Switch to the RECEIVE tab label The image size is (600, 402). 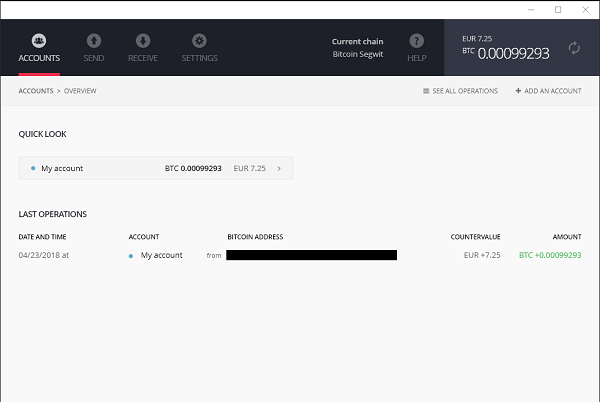pyautogui.click(x=143, y=58)
